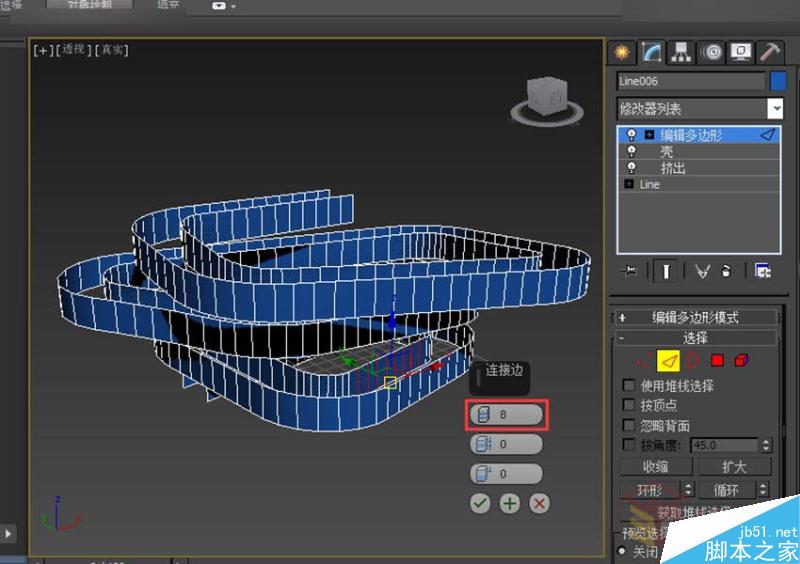Check the 按顶点 option
The height and width of the screenshot is (564, 800).
(629, 405)
